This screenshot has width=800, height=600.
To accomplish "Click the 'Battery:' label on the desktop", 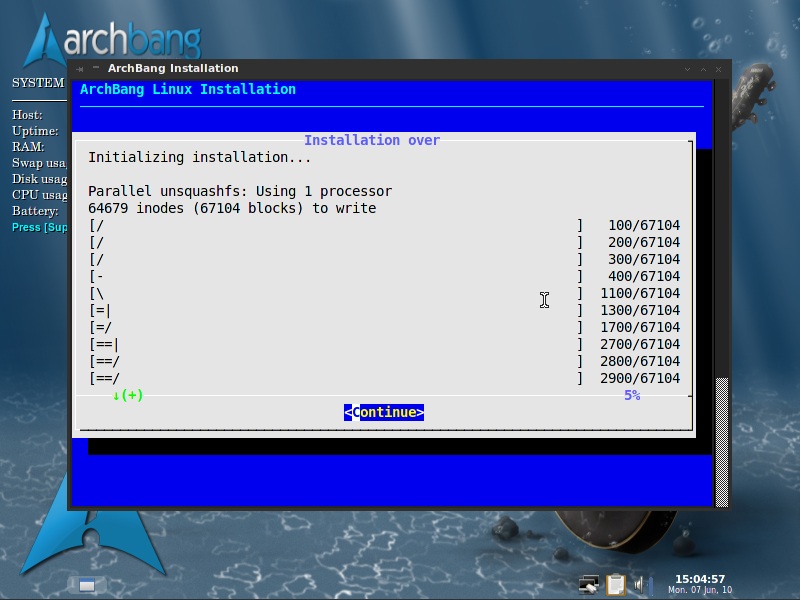I will point(35,211).
